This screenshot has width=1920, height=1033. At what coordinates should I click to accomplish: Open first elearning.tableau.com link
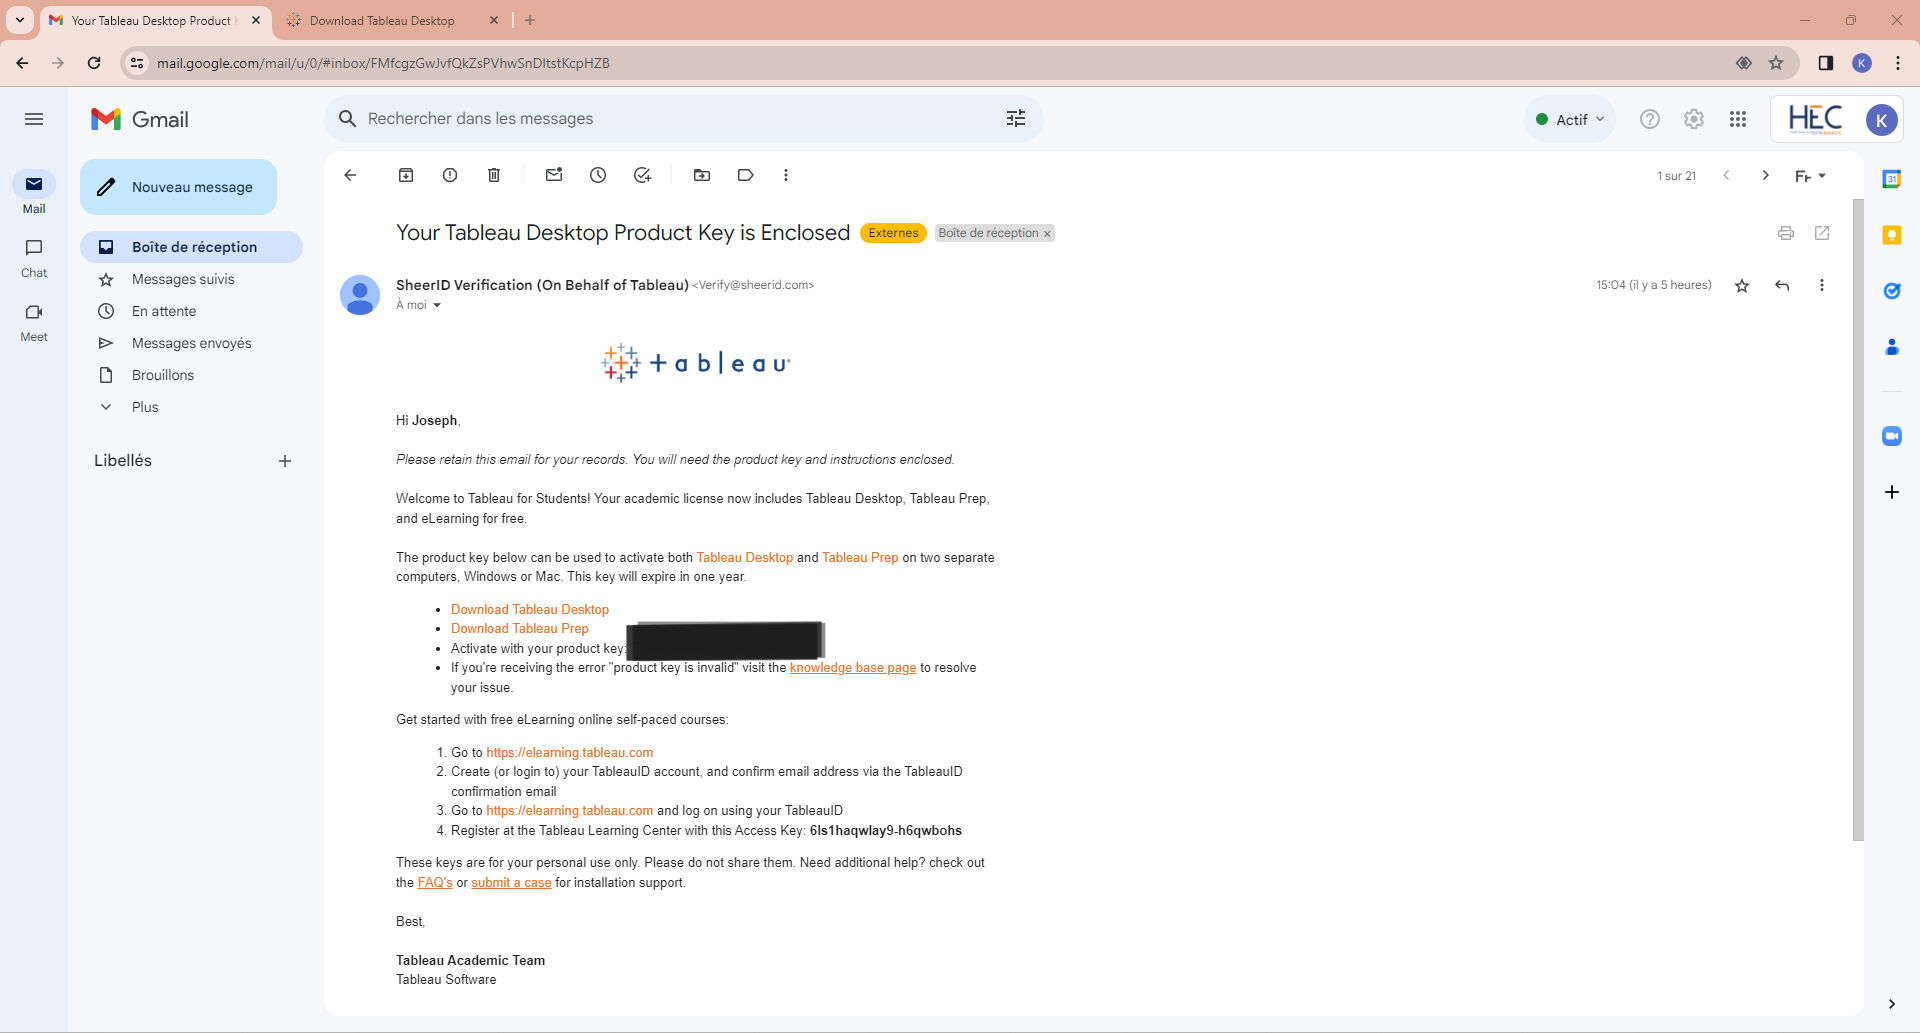(x=570, y=752)
